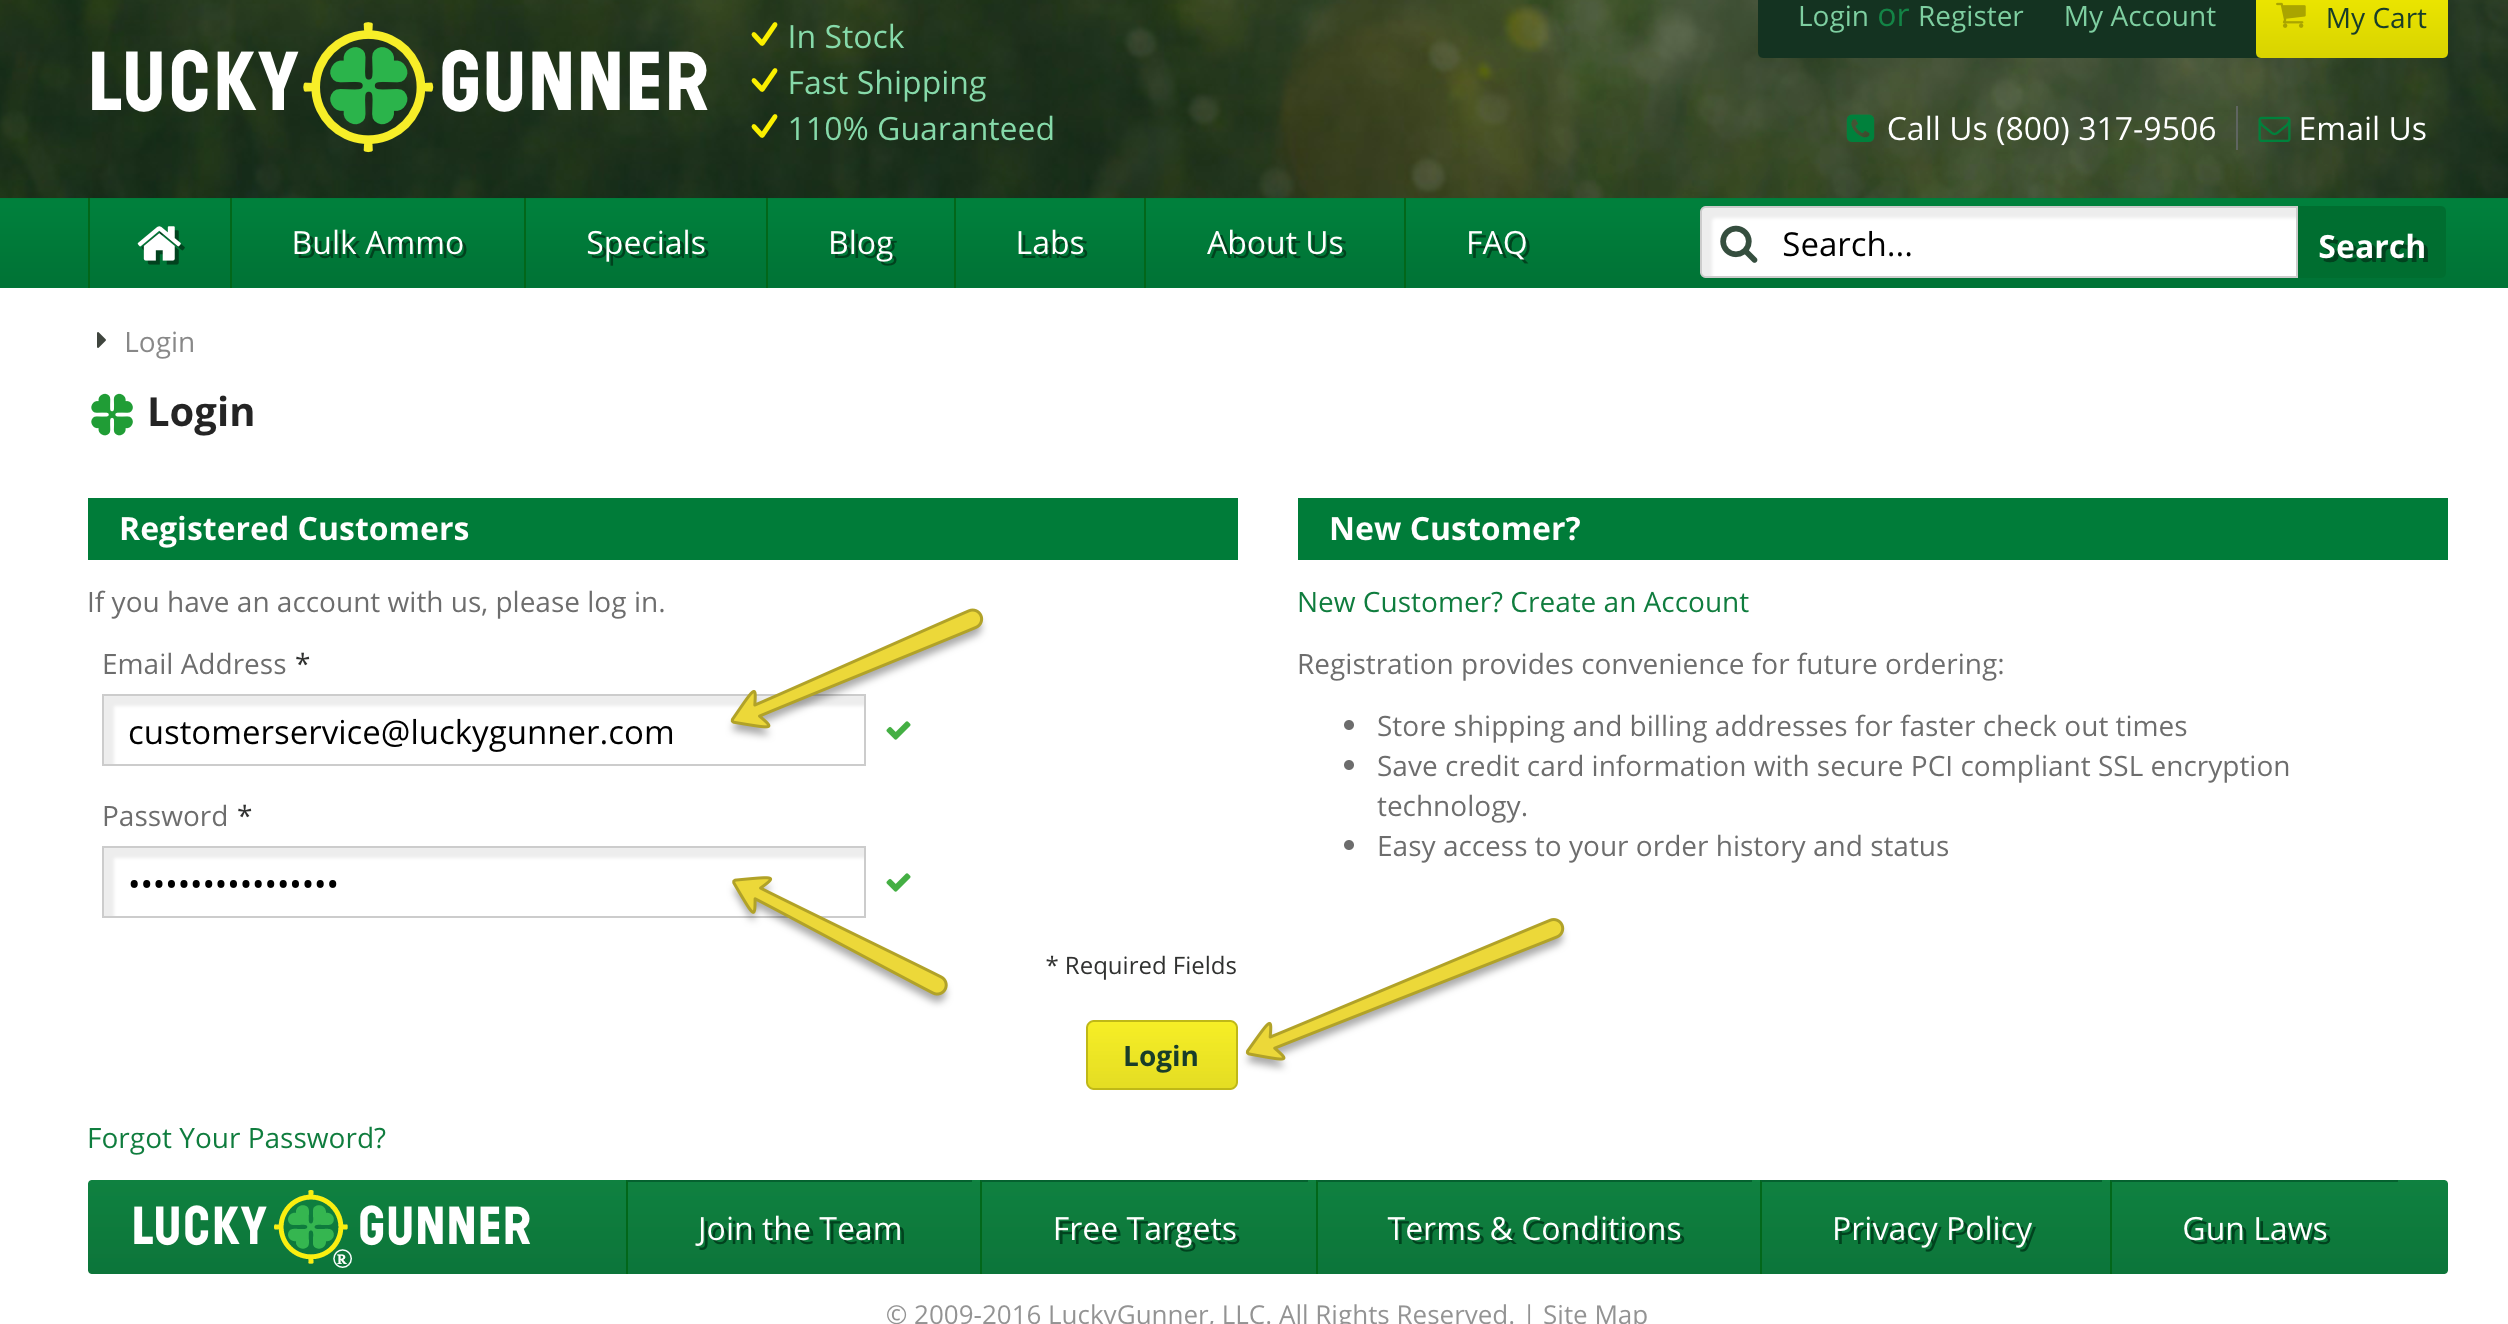
Task: Open the FAQ menu item
Action: pos(1496,242)
